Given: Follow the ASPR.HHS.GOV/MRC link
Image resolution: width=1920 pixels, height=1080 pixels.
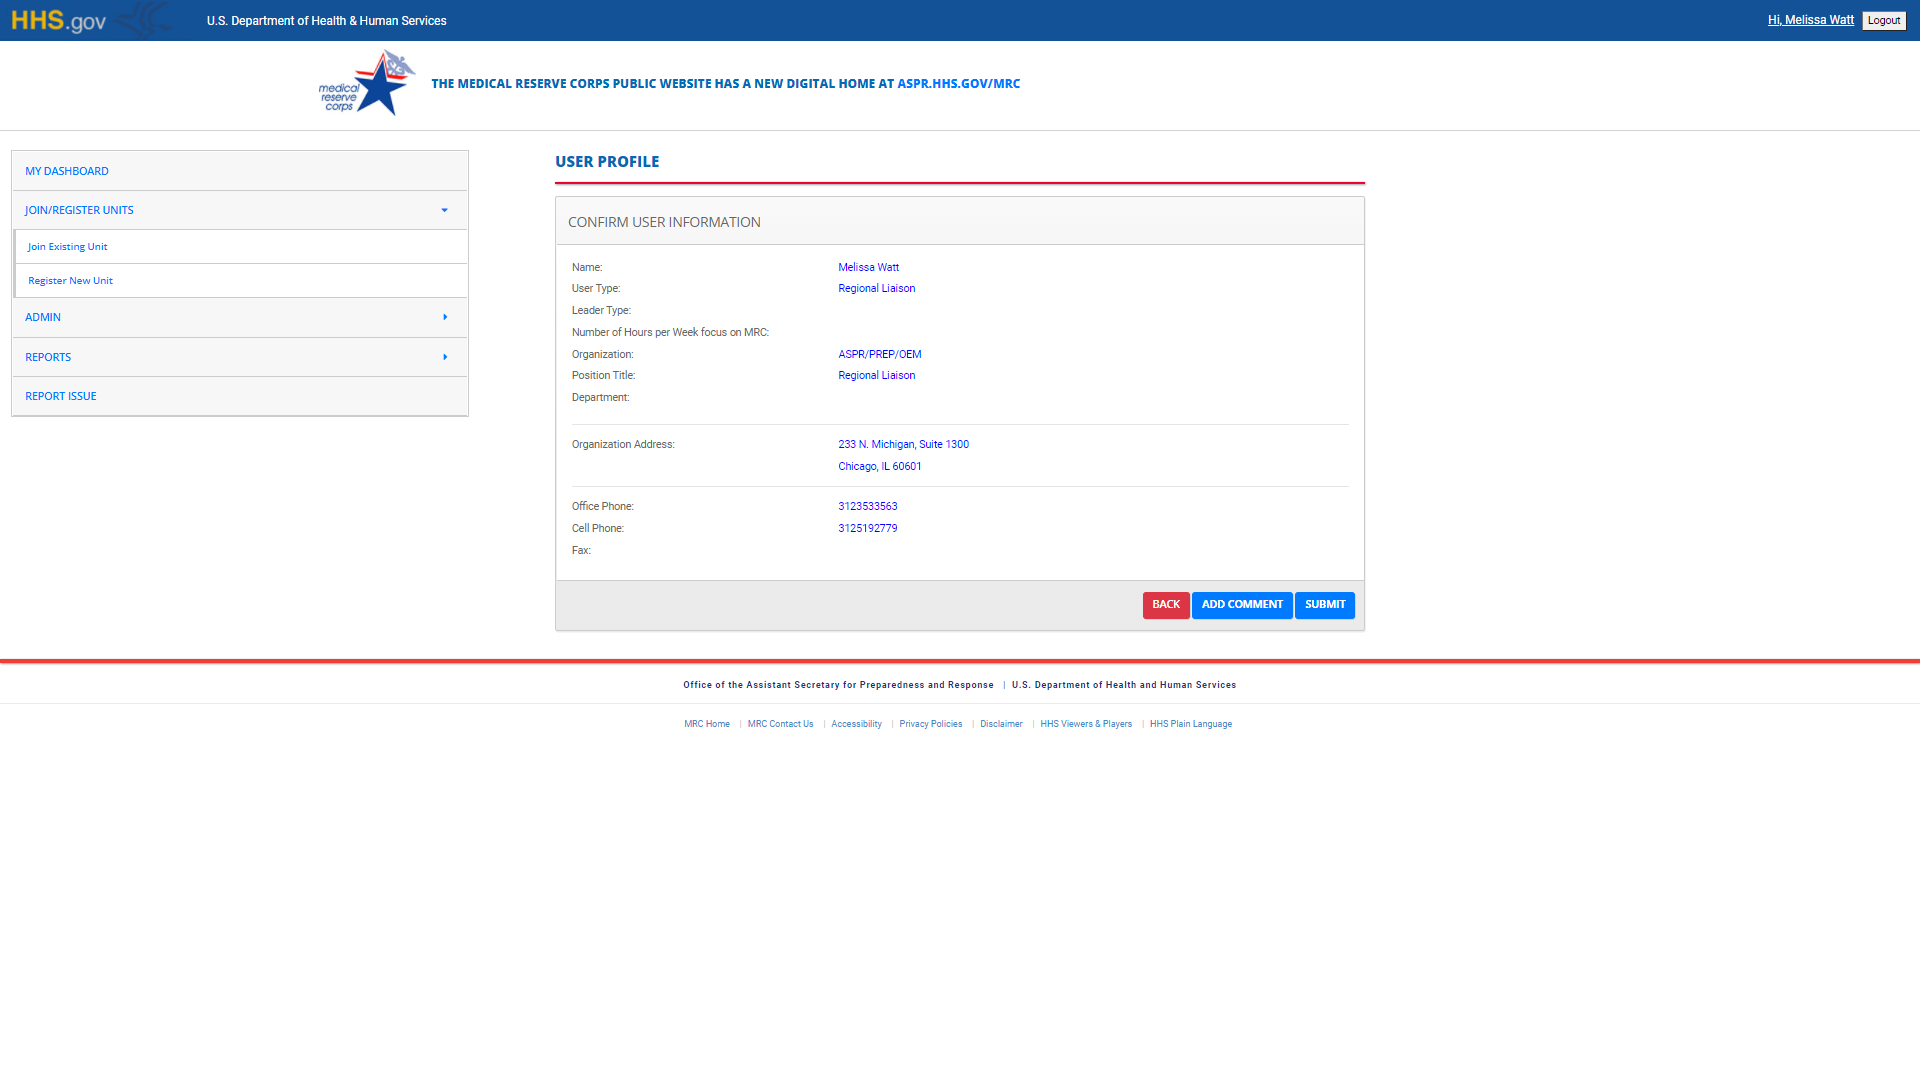Looking at the screenshot, I should (958, 84).
